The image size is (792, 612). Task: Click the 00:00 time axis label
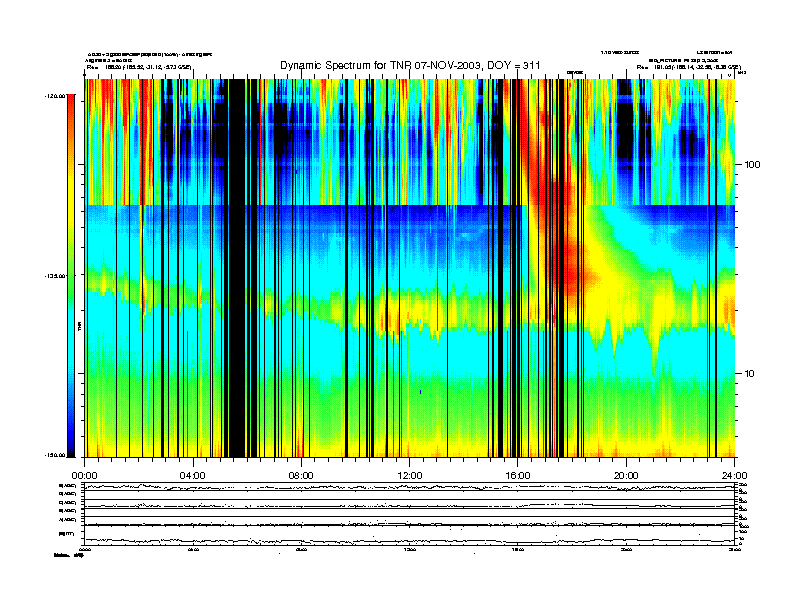coord(84,476)
